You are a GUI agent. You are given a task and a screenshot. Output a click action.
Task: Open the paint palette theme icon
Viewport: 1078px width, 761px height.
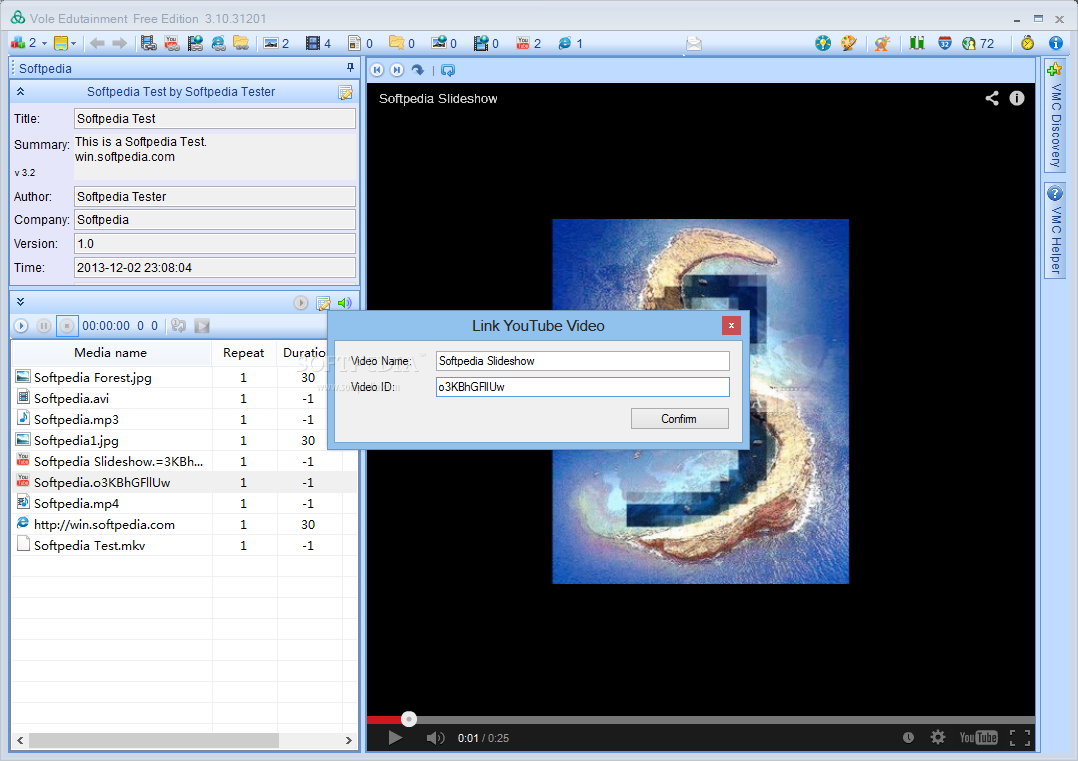(849, 43)
